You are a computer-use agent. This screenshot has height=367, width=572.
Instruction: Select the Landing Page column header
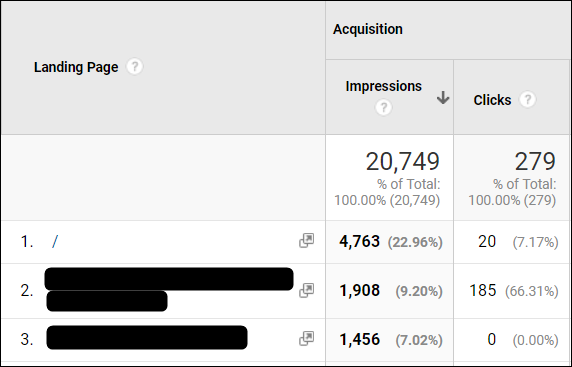point(76,67)
